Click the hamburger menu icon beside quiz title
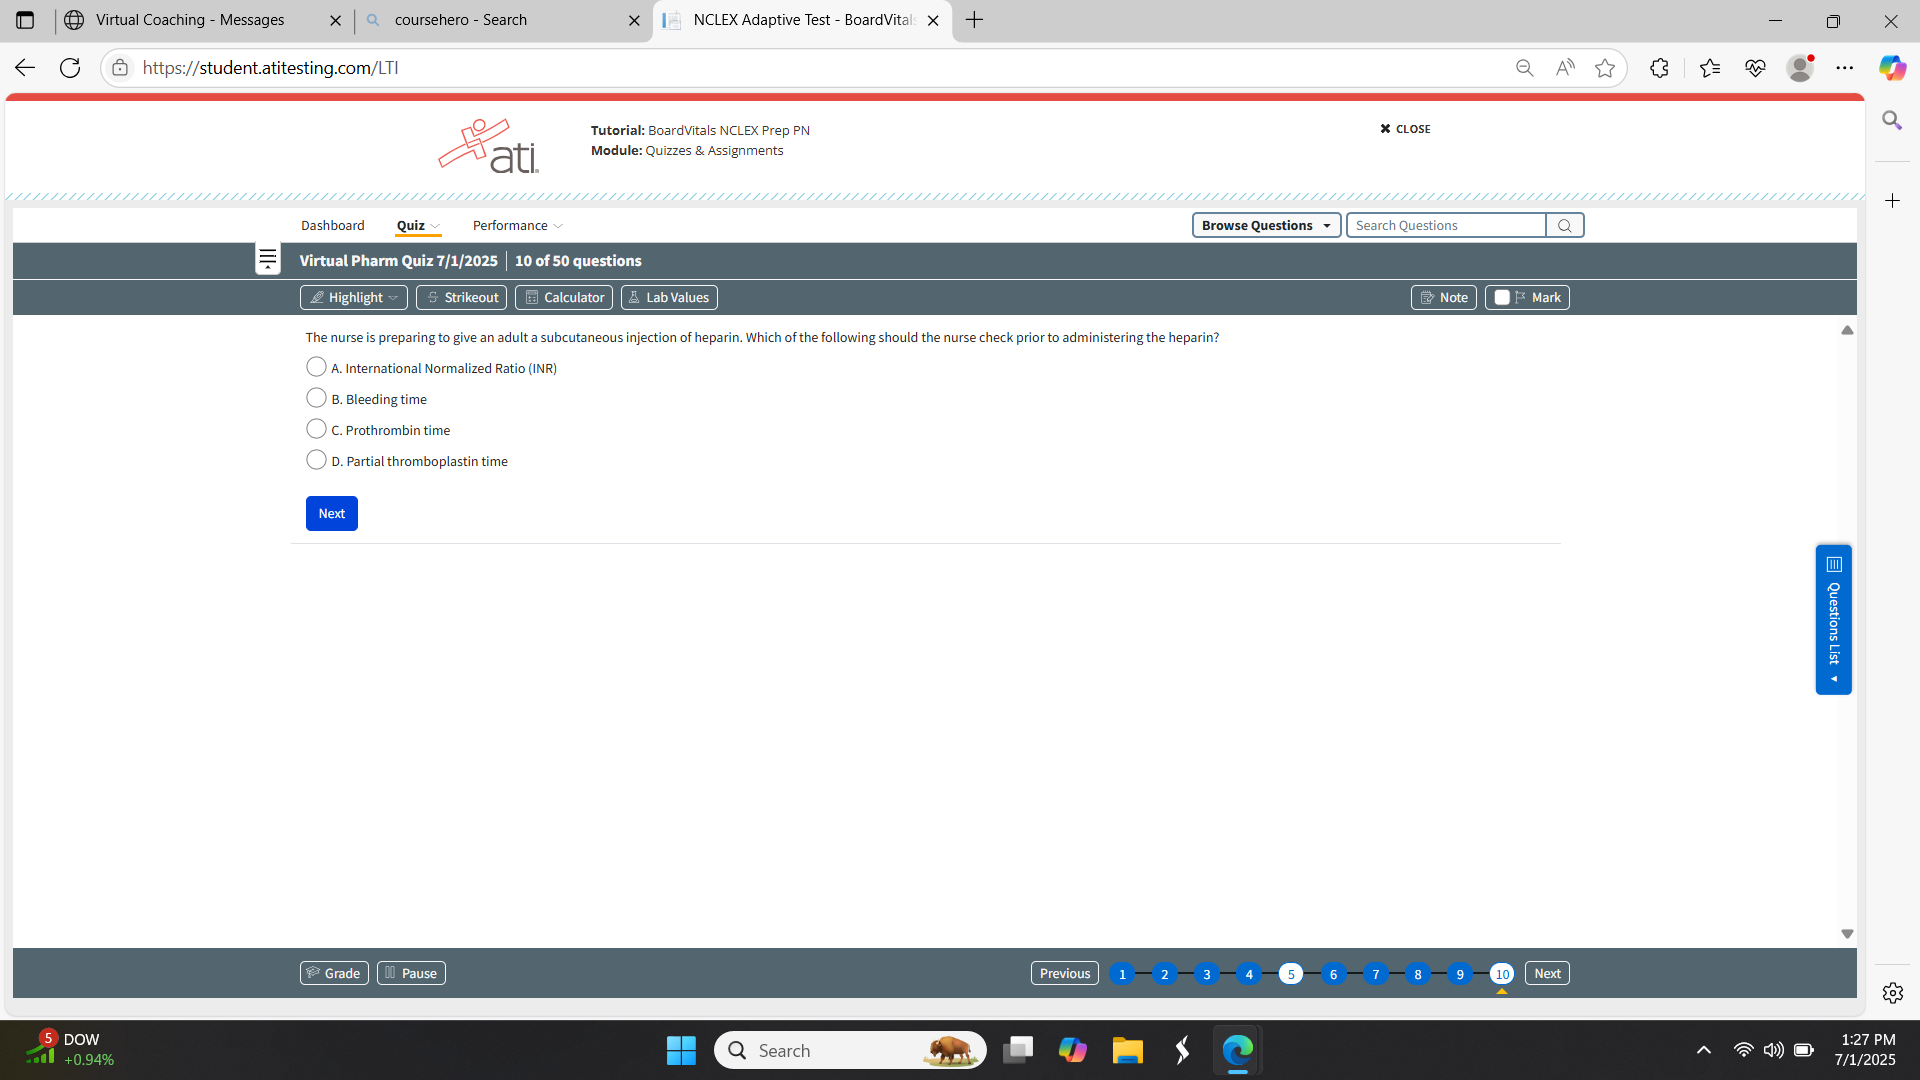 [267, 260]
